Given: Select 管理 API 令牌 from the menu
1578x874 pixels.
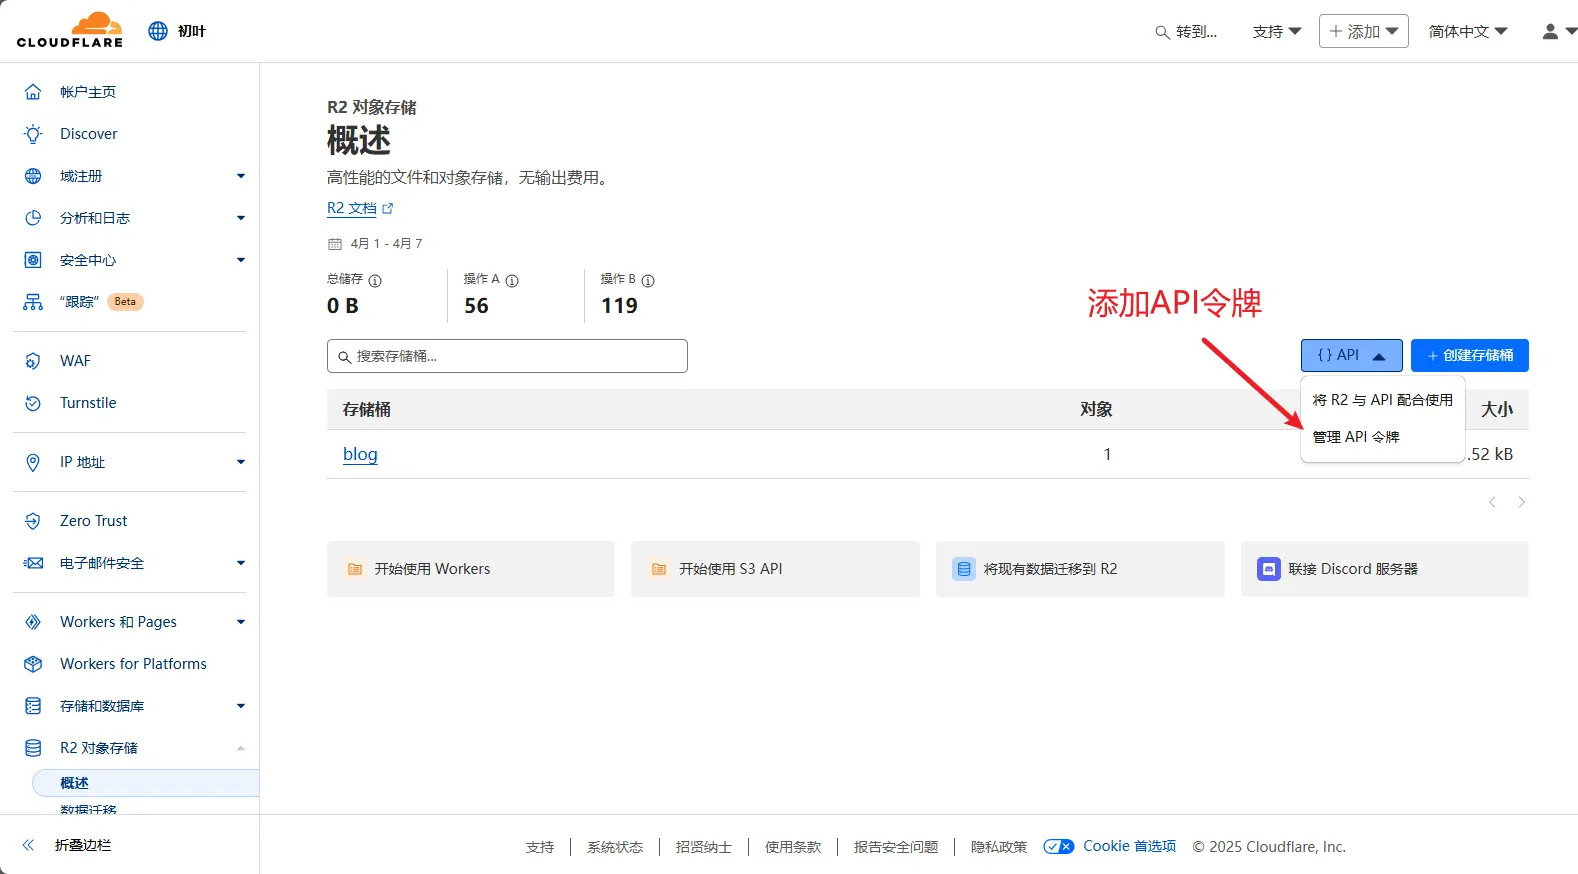Looking at the screenshot, I should click(1355, 437).
